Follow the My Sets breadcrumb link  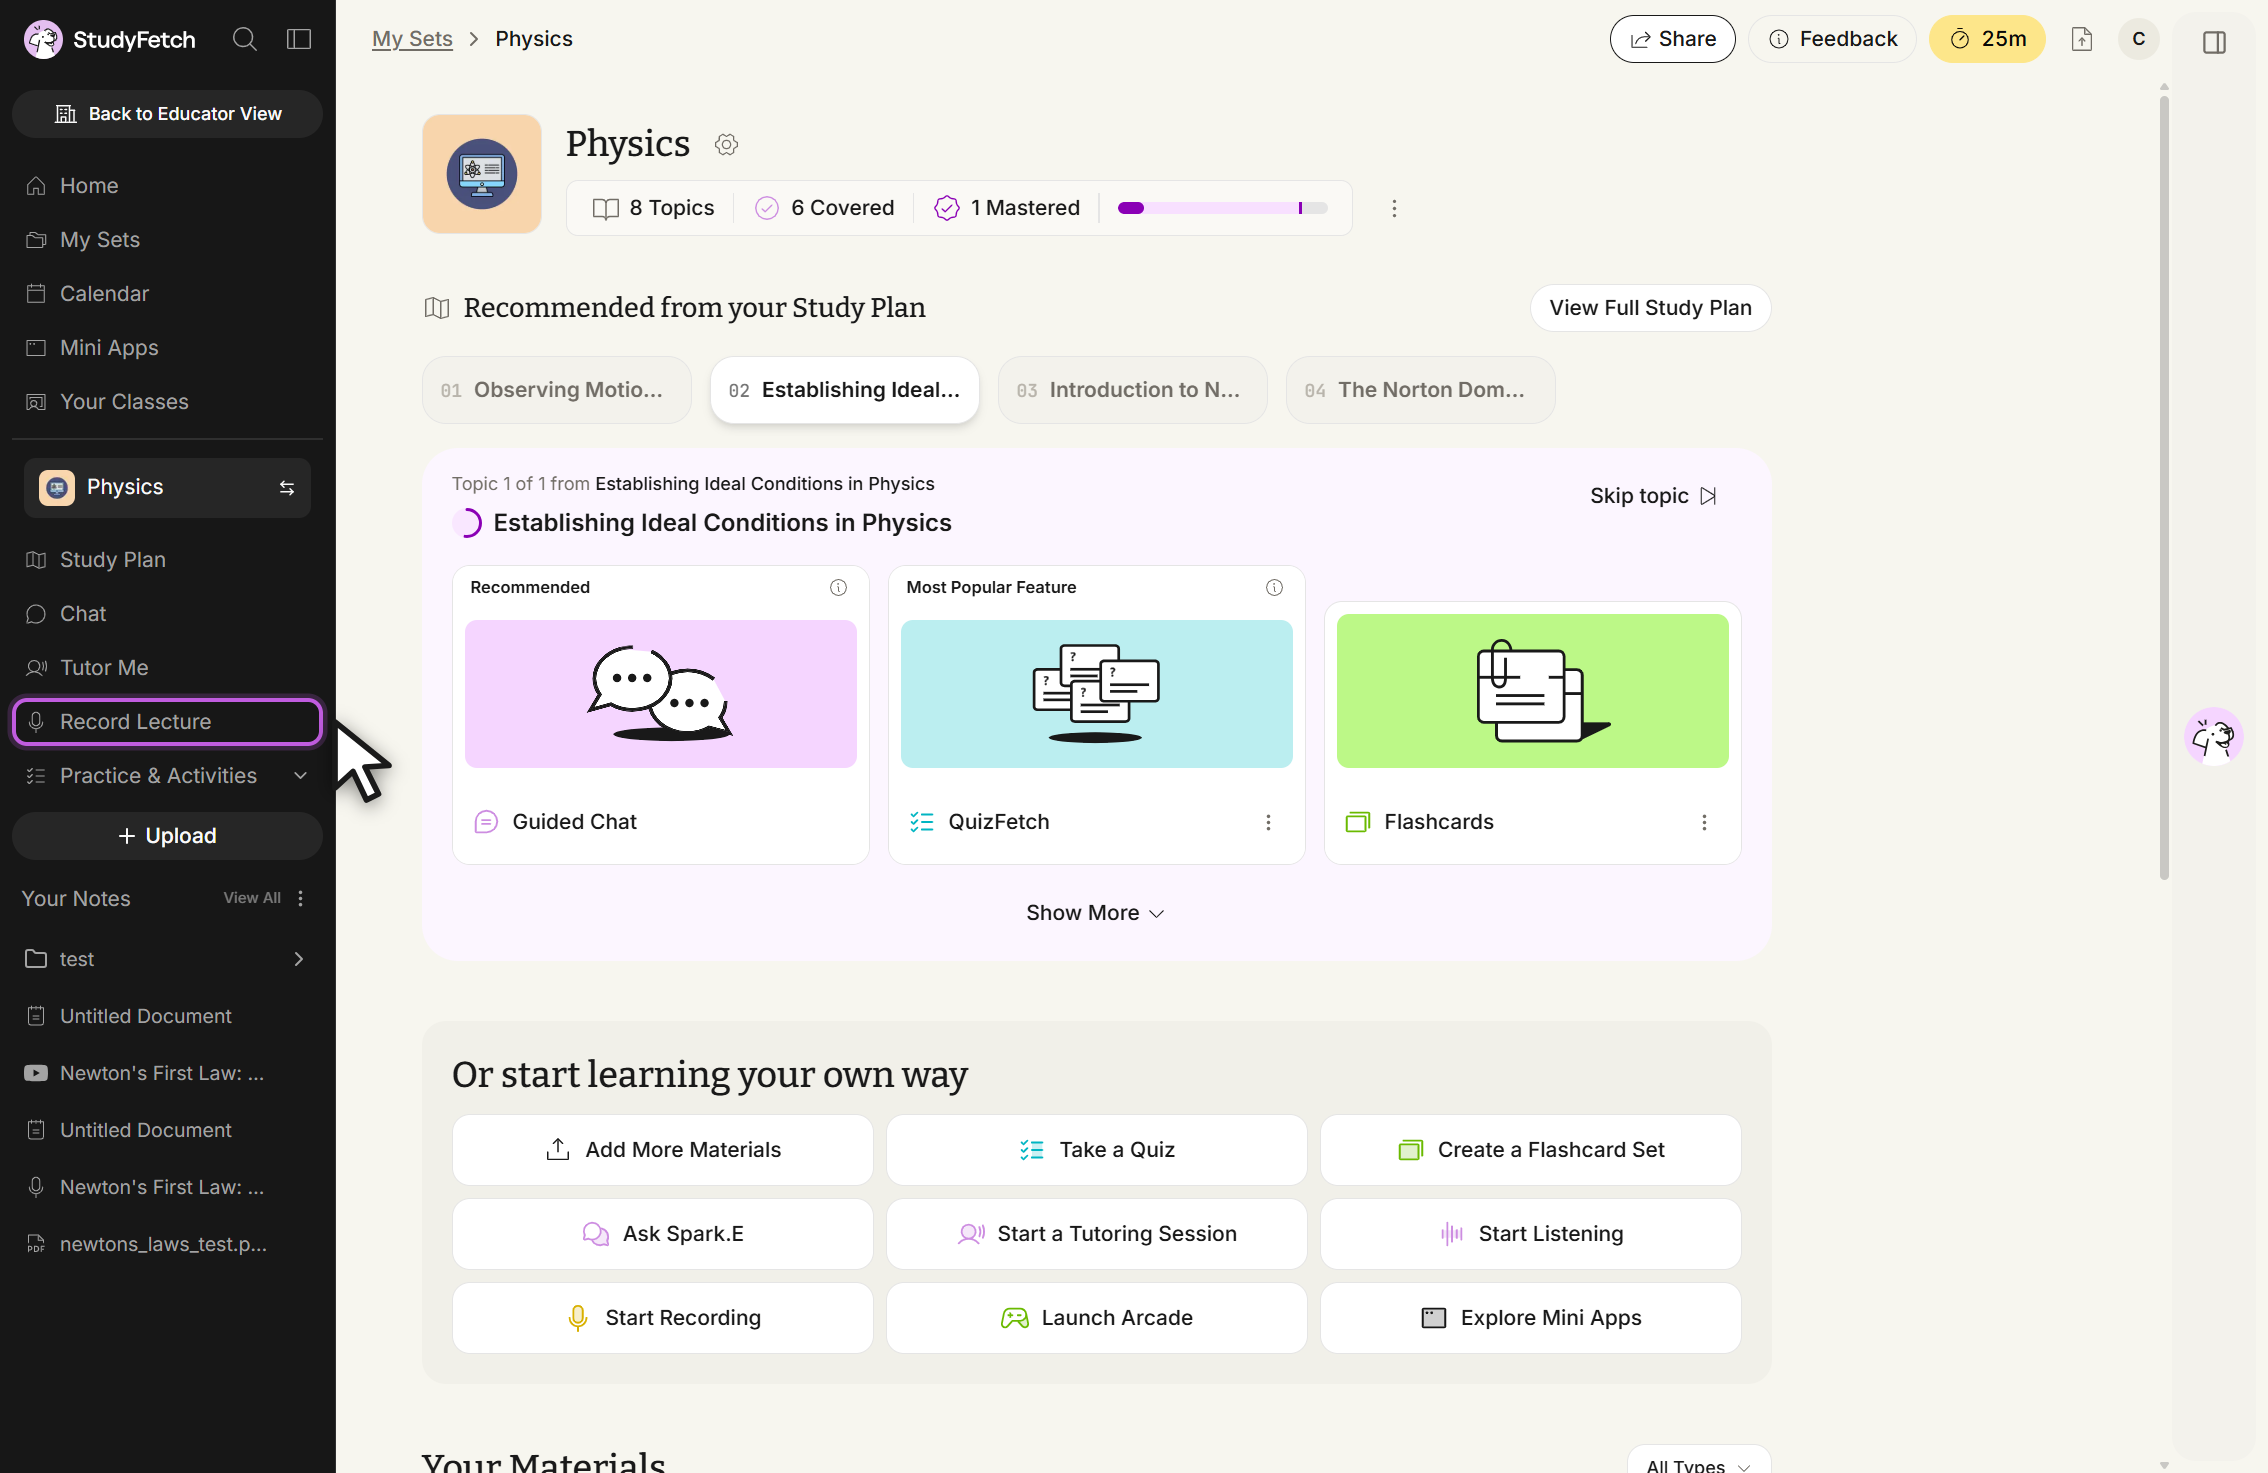412,39
